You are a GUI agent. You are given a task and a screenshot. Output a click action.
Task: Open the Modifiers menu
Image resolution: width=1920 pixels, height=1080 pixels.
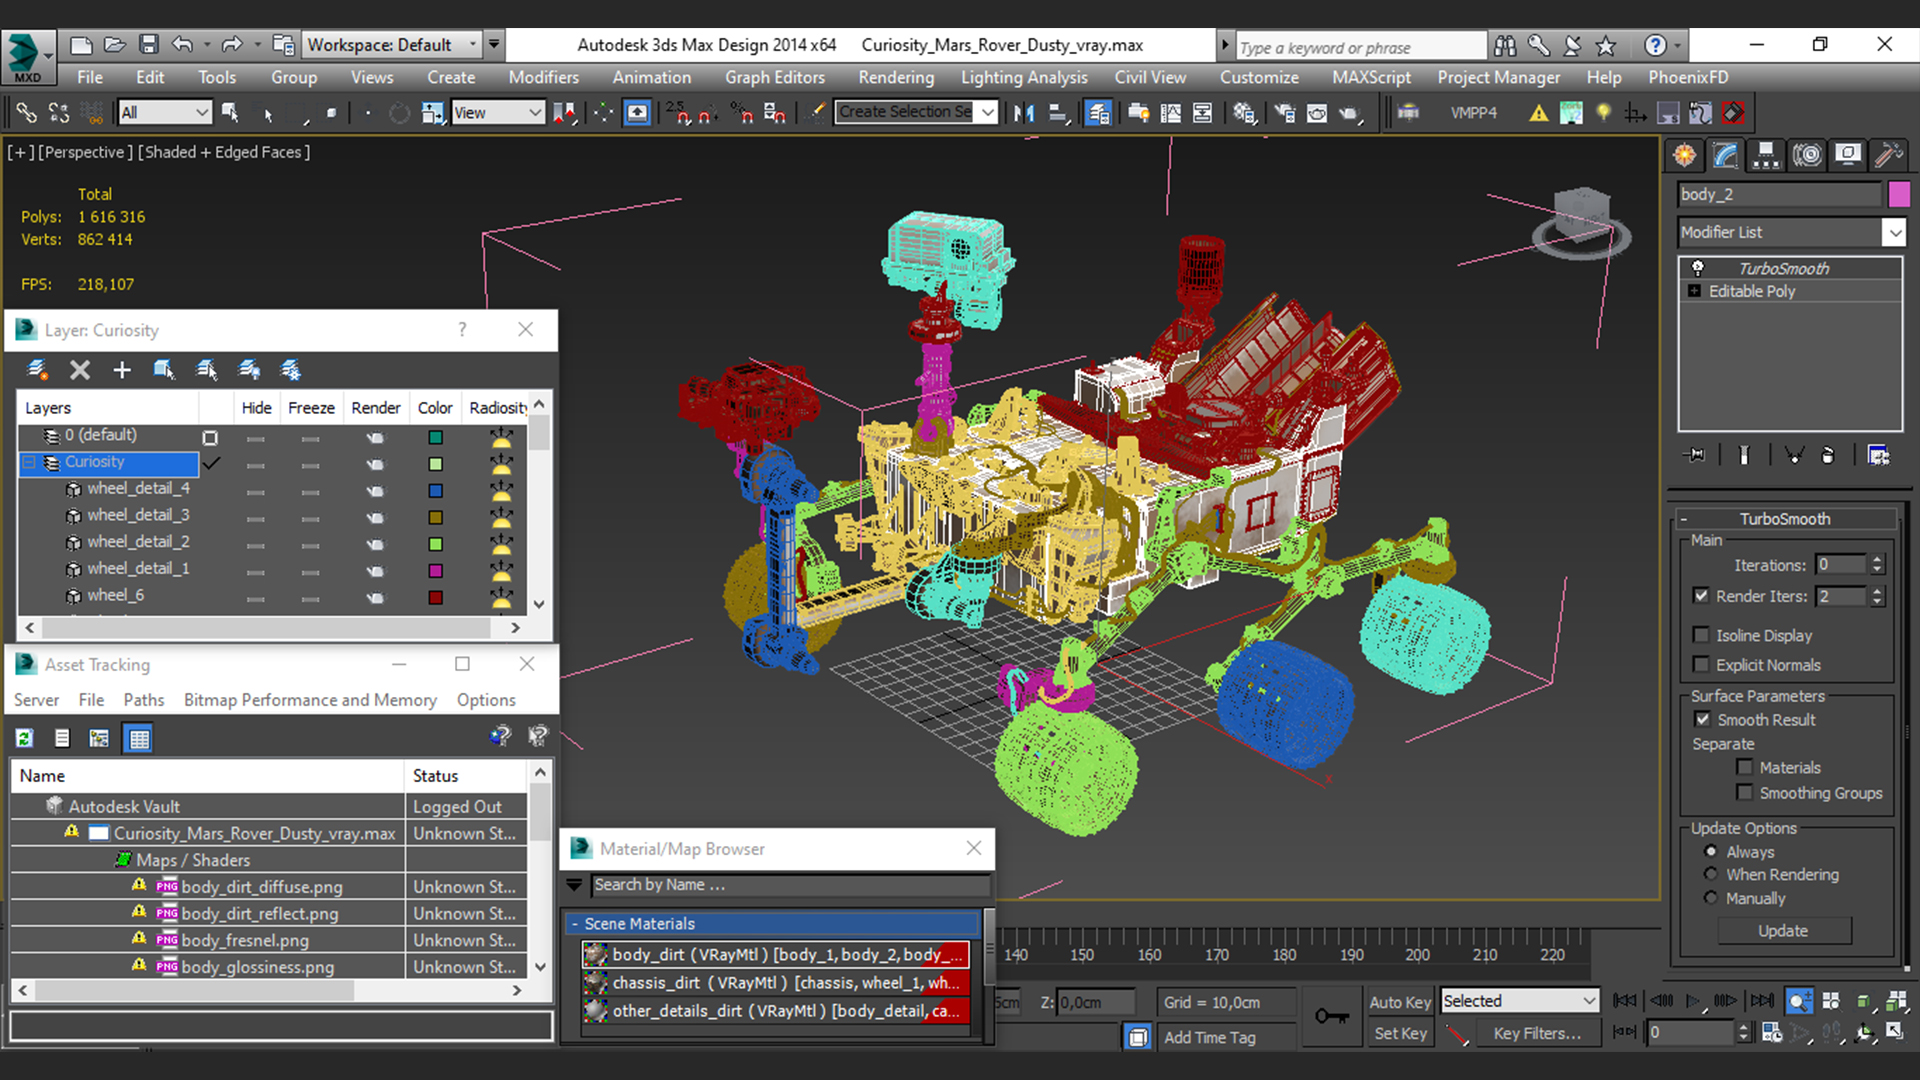tap(543, 77)
